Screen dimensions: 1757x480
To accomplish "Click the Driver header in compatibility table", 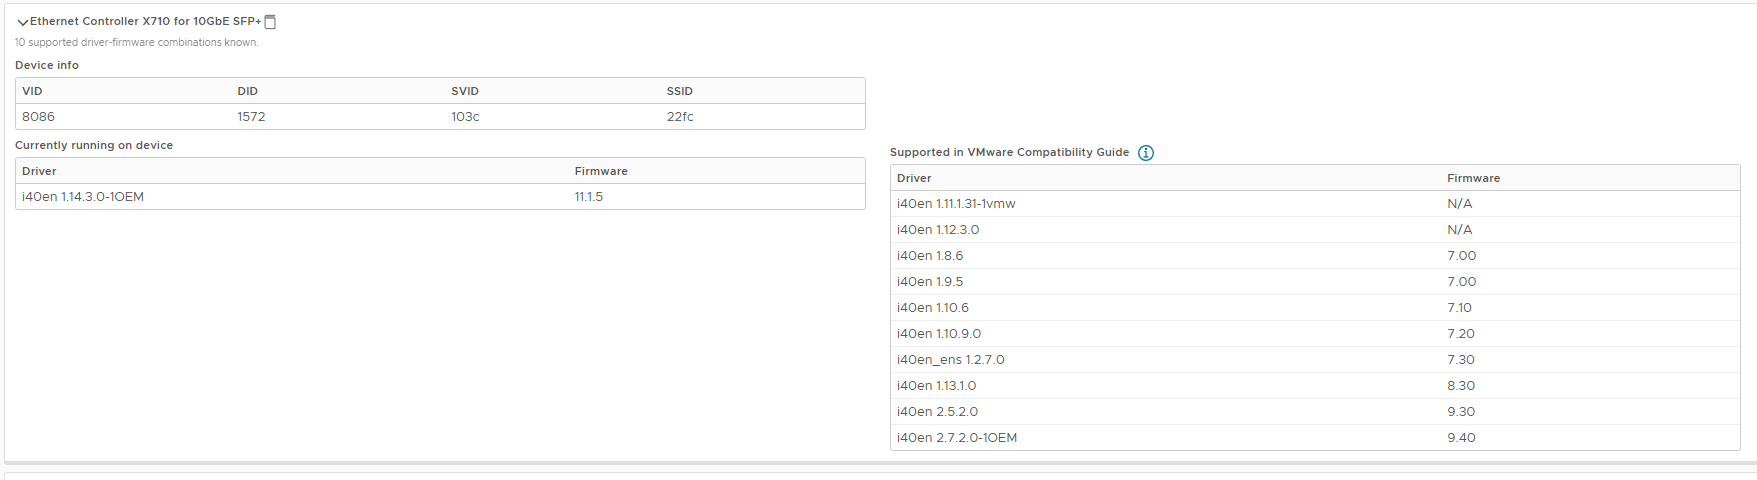I will point(914,178).
